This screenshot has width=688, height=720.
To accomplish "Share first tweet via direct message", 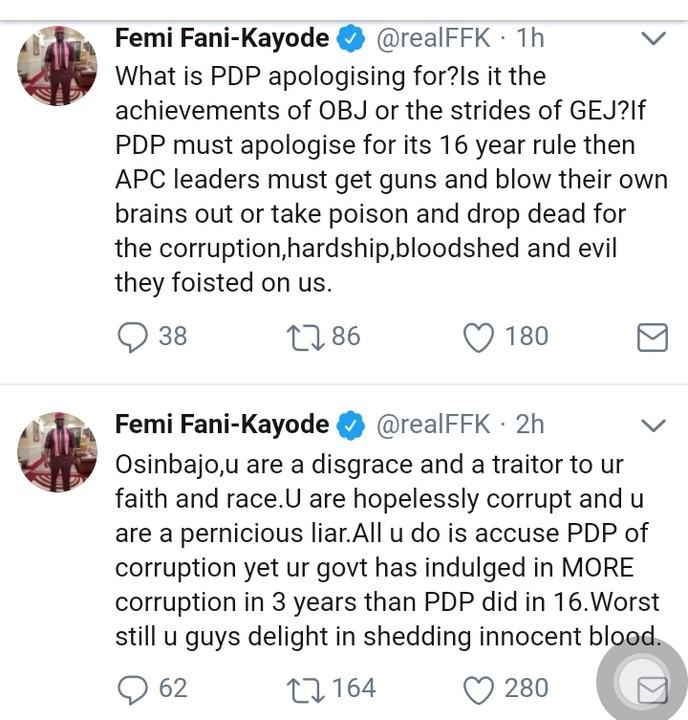I will pyautogui.click(x=652, y=338).
